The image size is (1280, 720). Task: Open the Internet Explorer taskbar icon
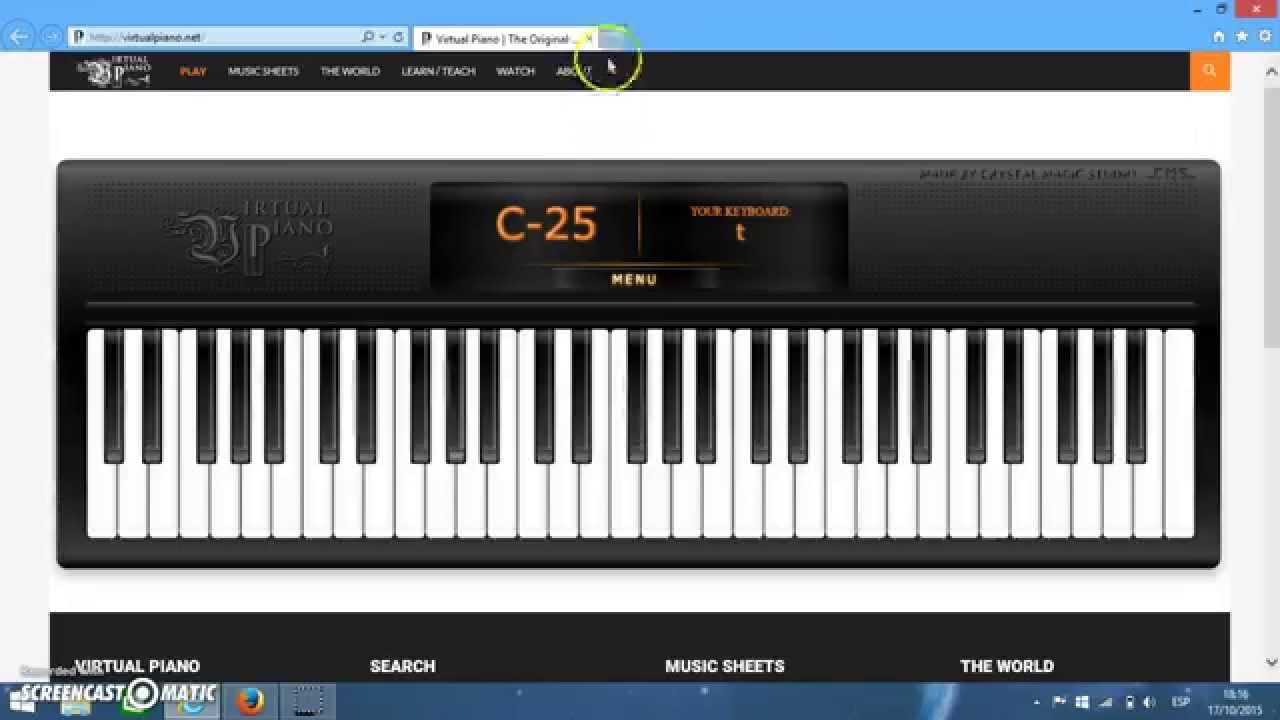tap(193, 701)
